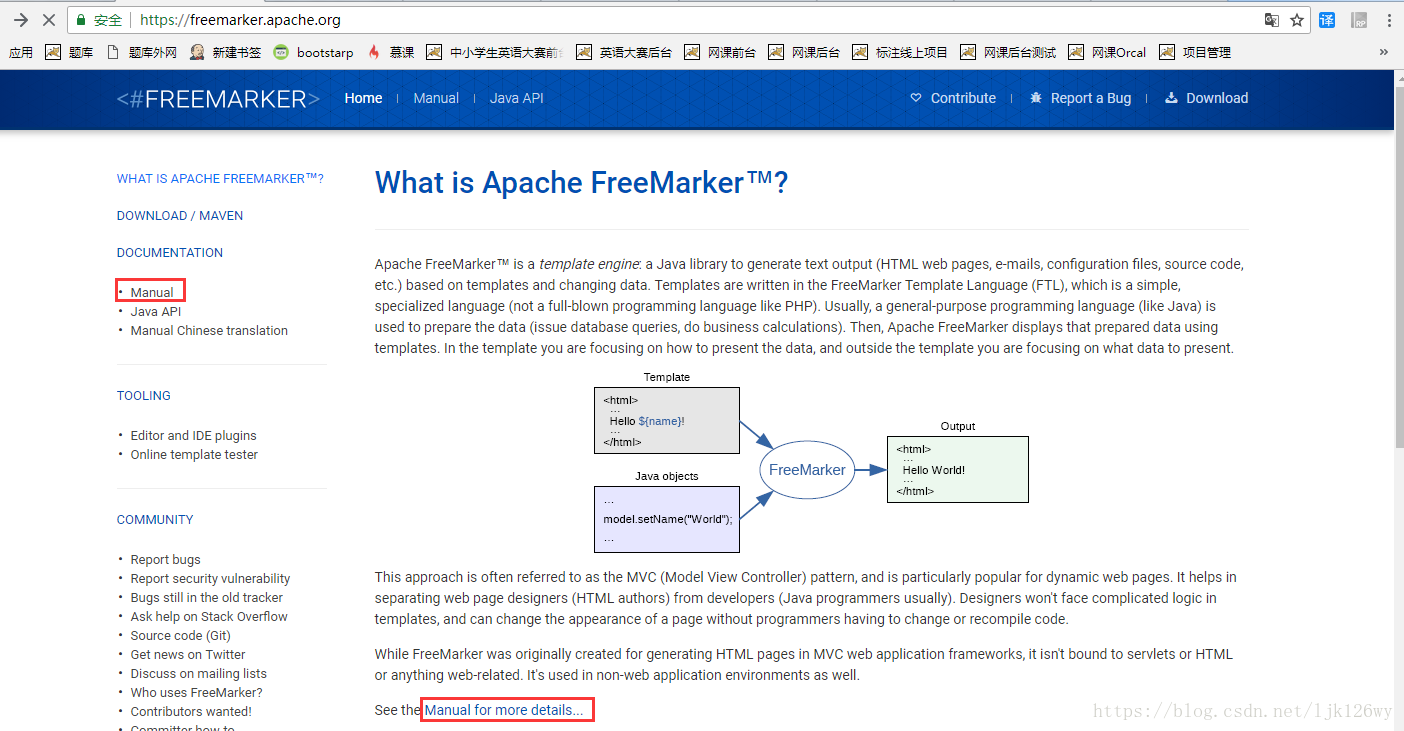
Task: Open the 中小学生英语大赛前台 bookmark
Action: [495, 53]
